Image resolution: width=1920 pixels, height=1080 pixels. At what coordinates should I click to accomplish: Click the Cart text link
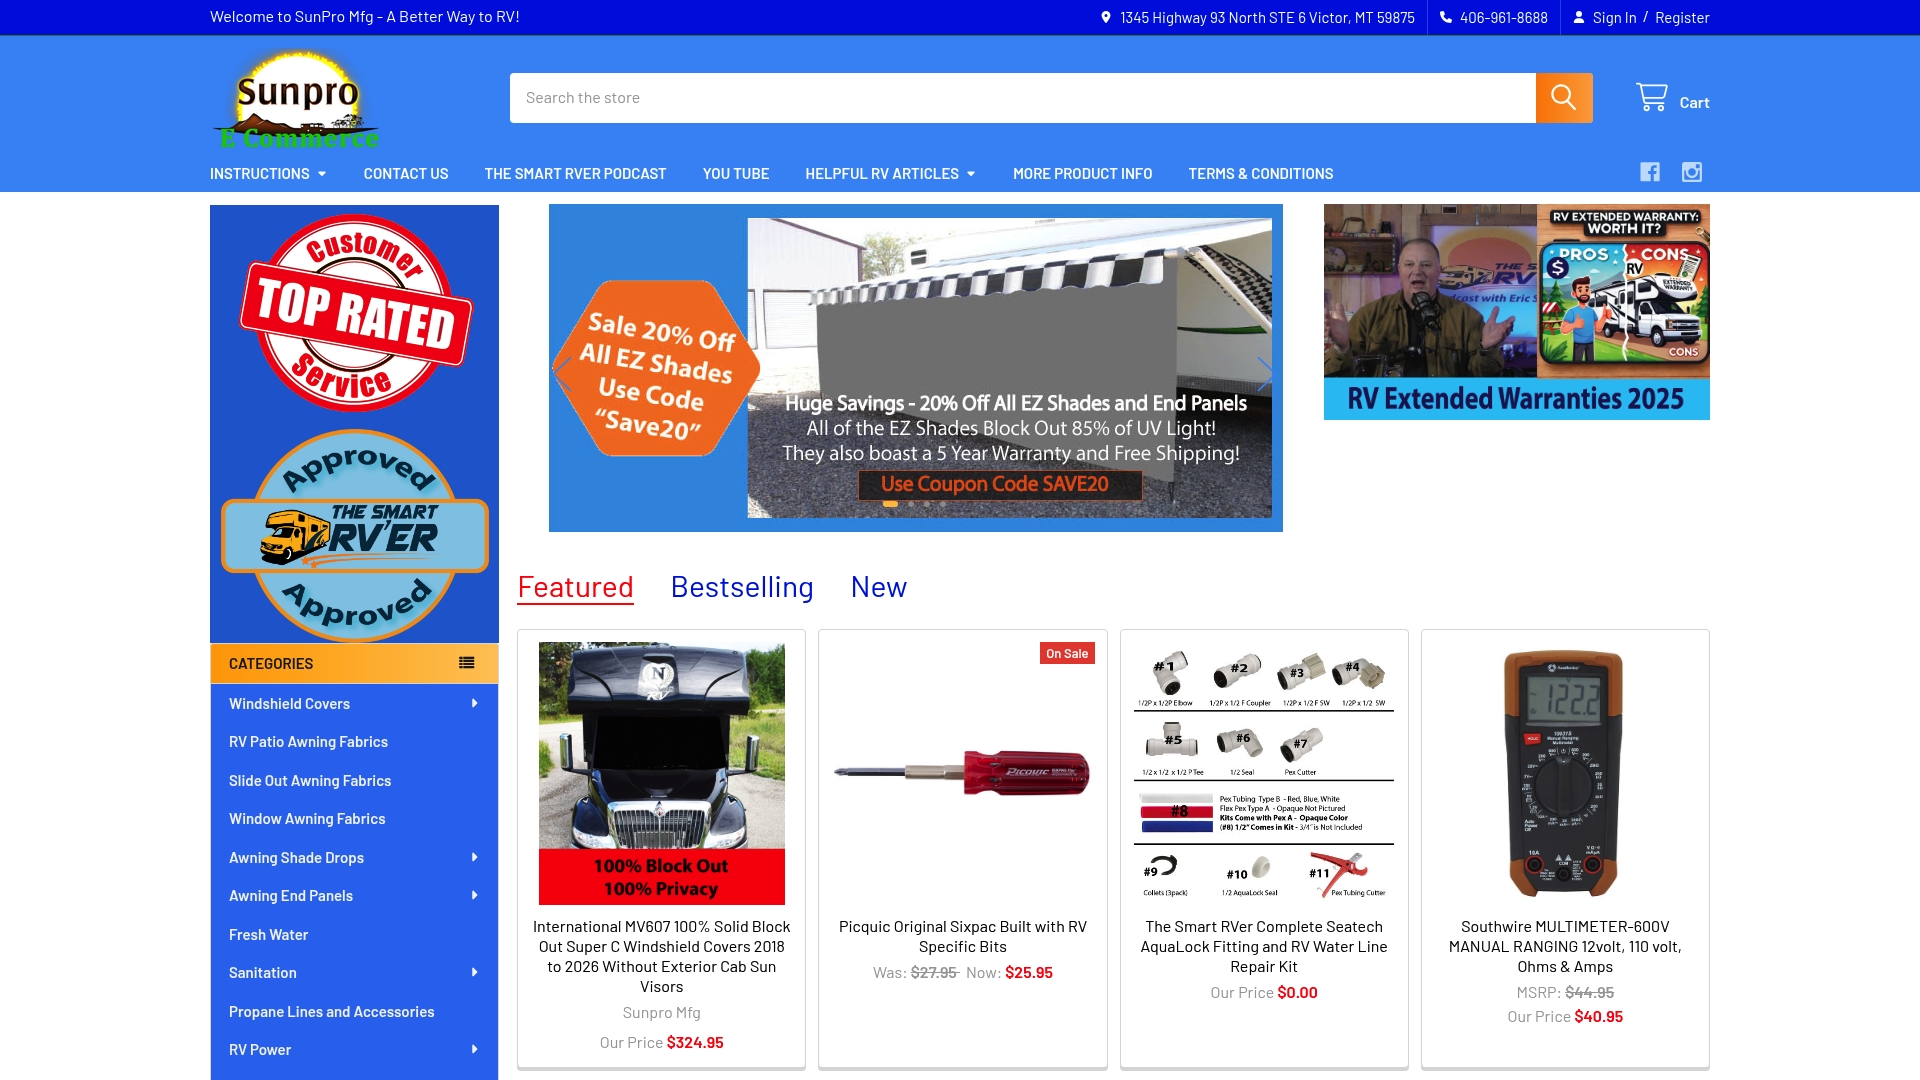point(1694,102)
